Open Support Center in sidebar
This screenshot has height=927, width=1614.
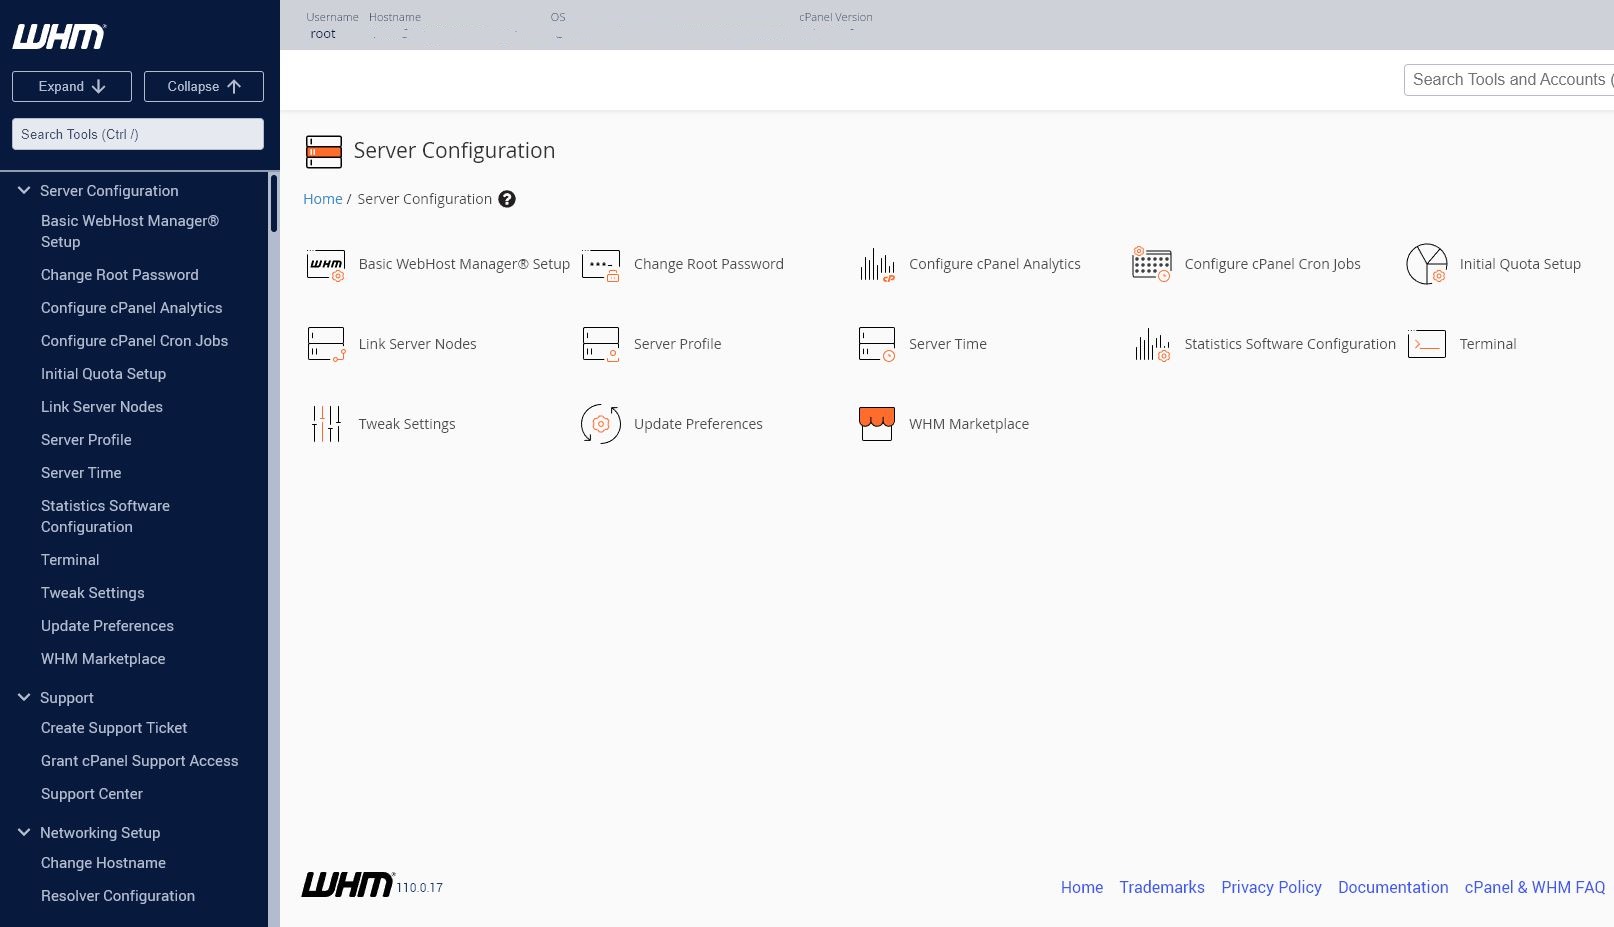[92, 794]
